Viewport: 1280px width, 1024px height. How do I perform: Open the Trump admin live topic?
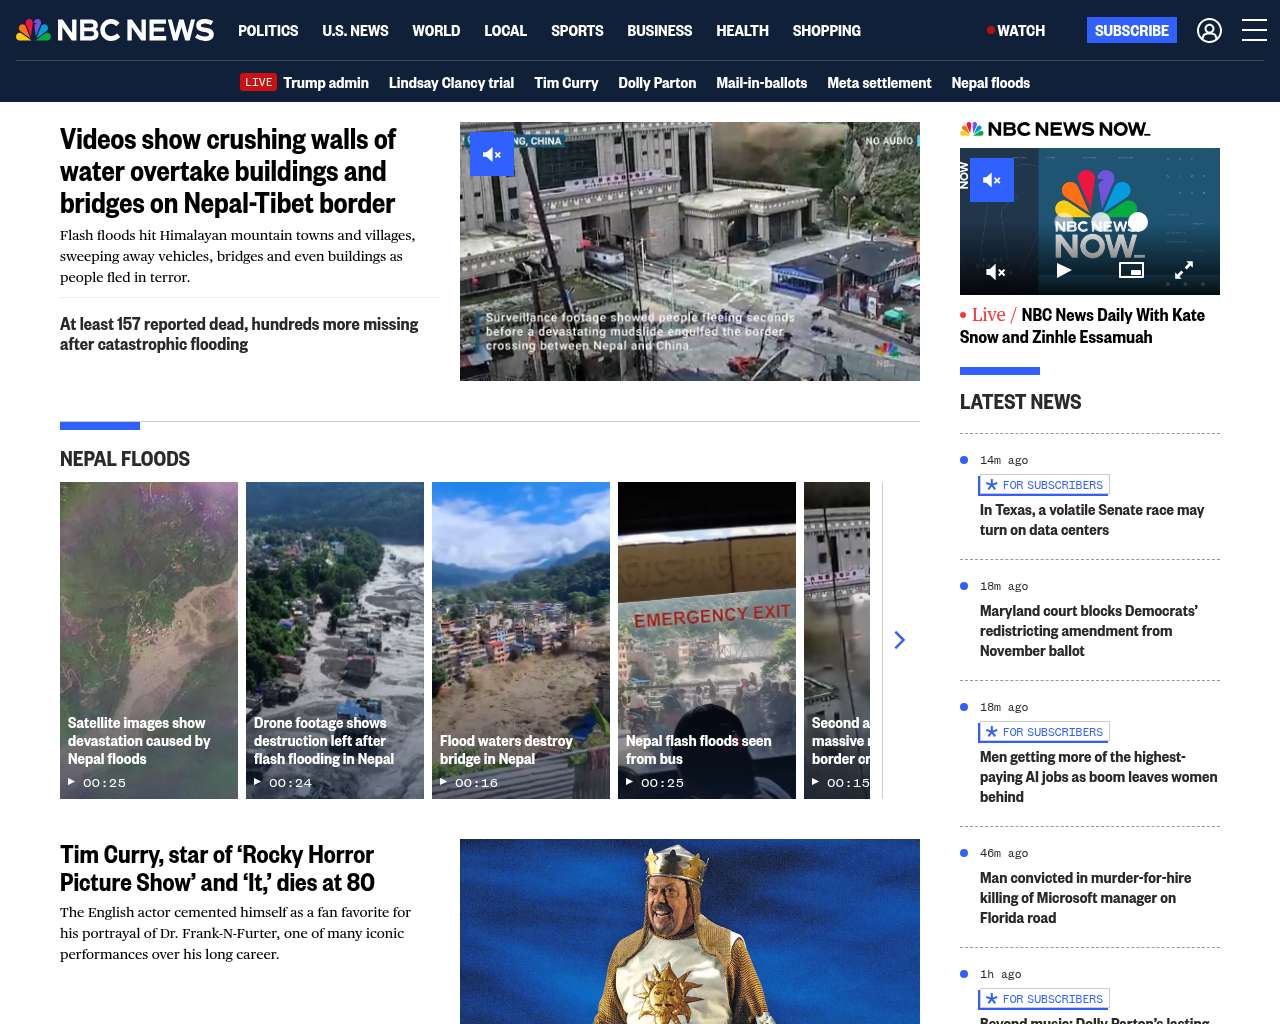[326, 83]
